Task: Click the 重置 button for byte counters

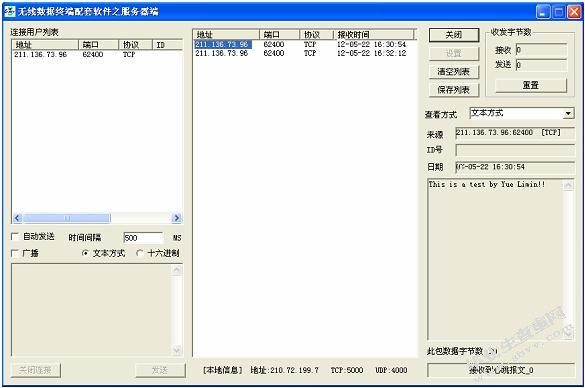Action: tap(531, 85)
